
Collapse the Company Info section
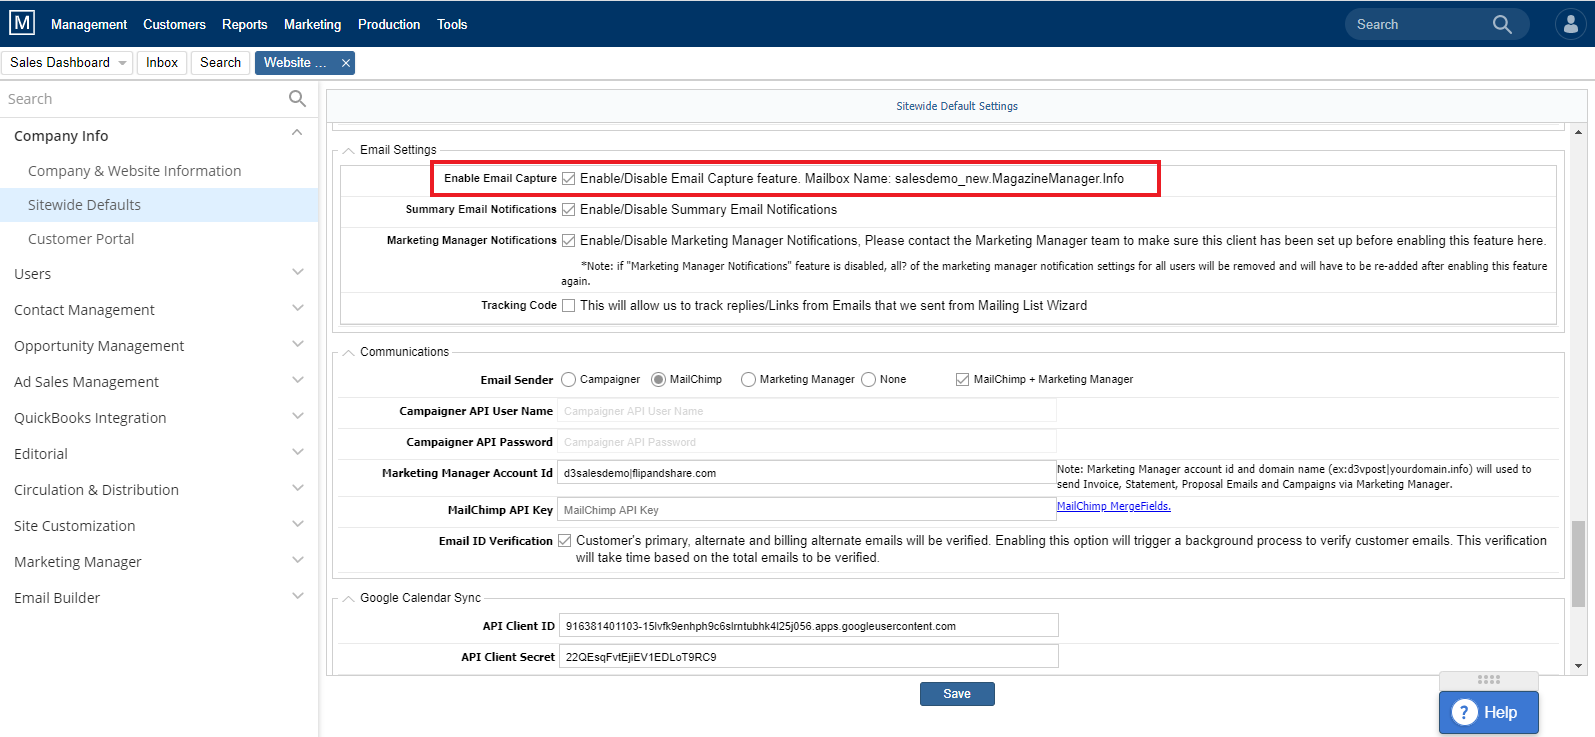pyautogui.click(x=297, y=133)
